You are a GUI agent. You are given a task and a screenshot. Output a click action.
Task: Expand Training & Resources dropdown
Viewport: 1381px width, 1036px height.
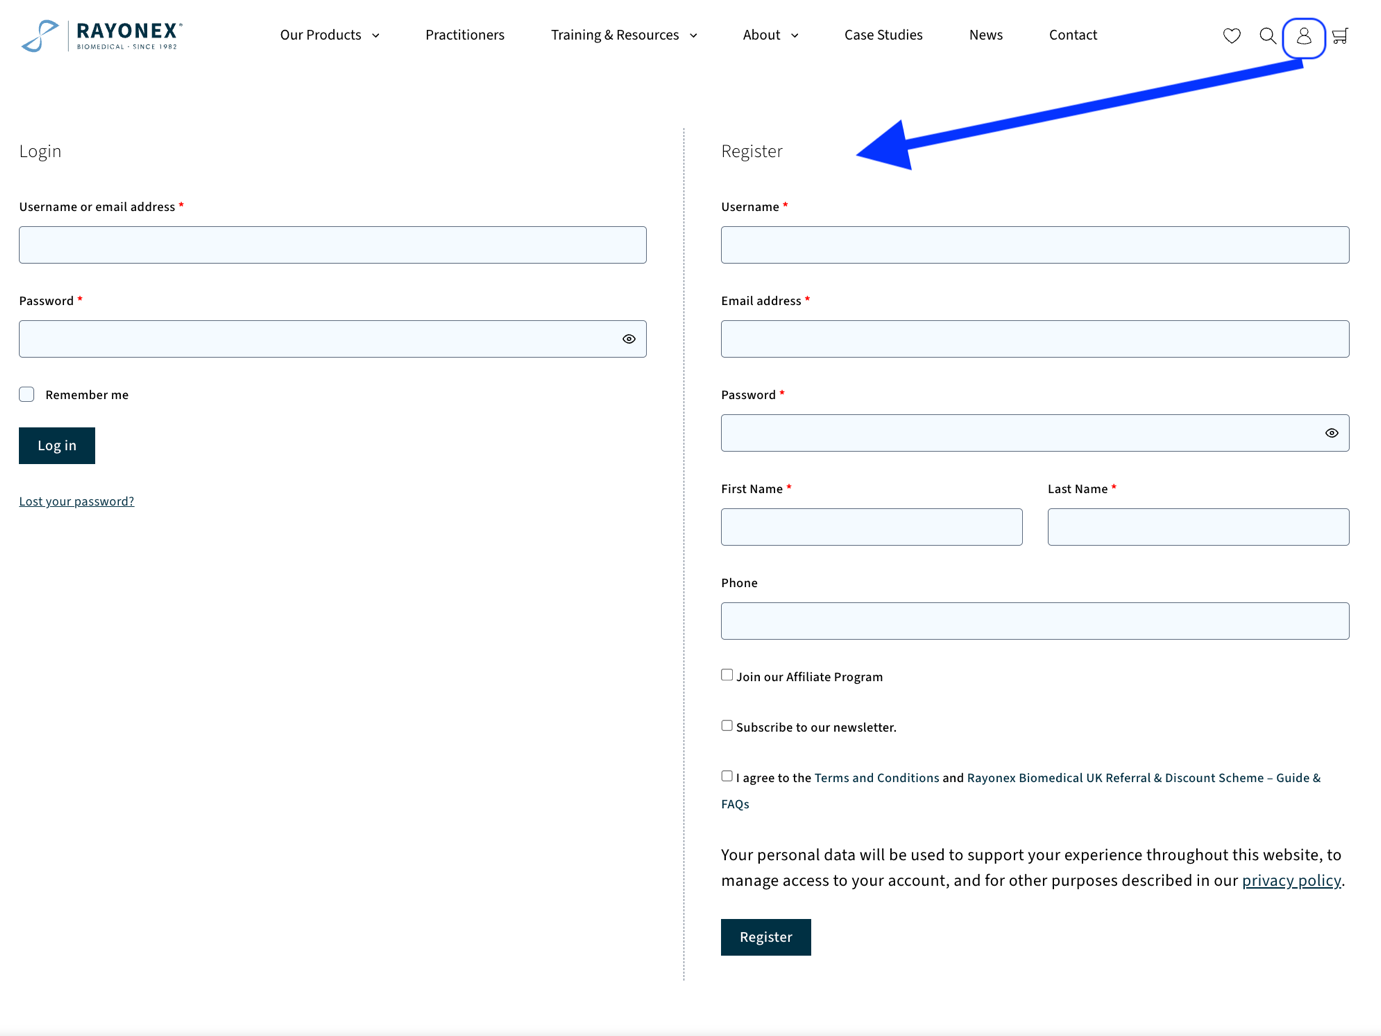pos(624,35)
